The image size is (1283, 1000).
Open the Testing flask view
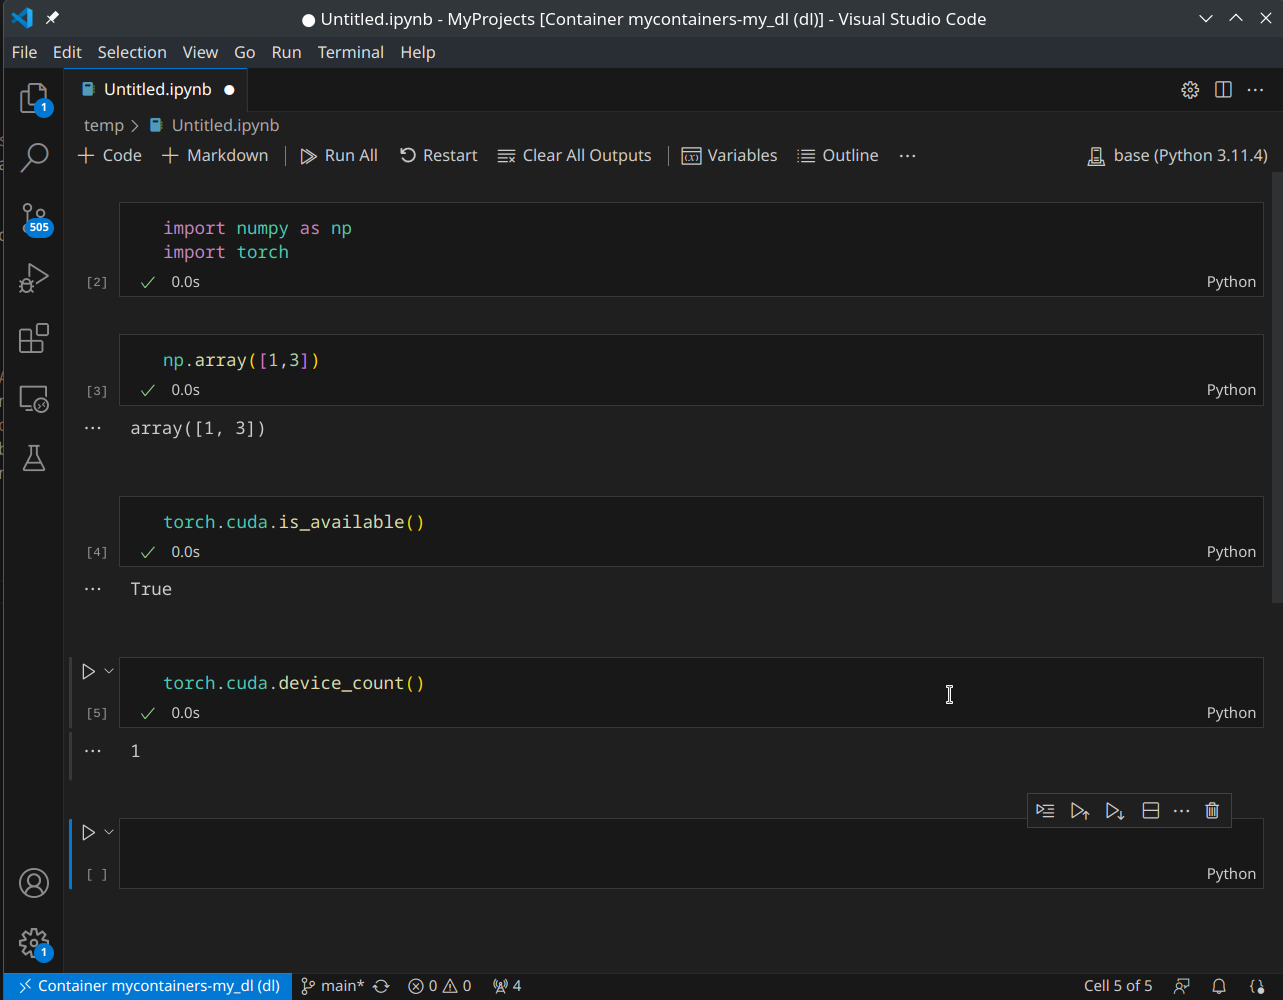(34, 458)
